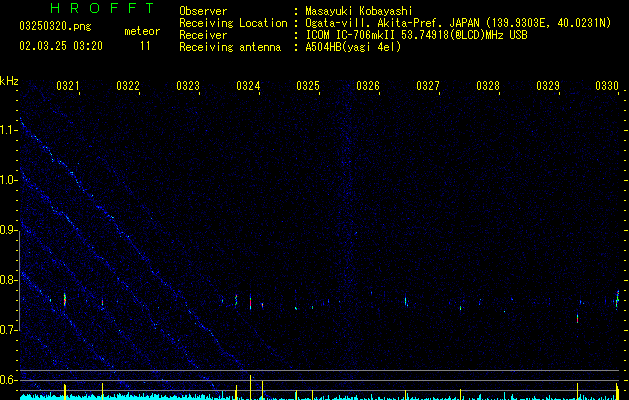Viewport: 629px width, 400px height.
Task: Click the 0328 time marker
Action: [488, 86]
